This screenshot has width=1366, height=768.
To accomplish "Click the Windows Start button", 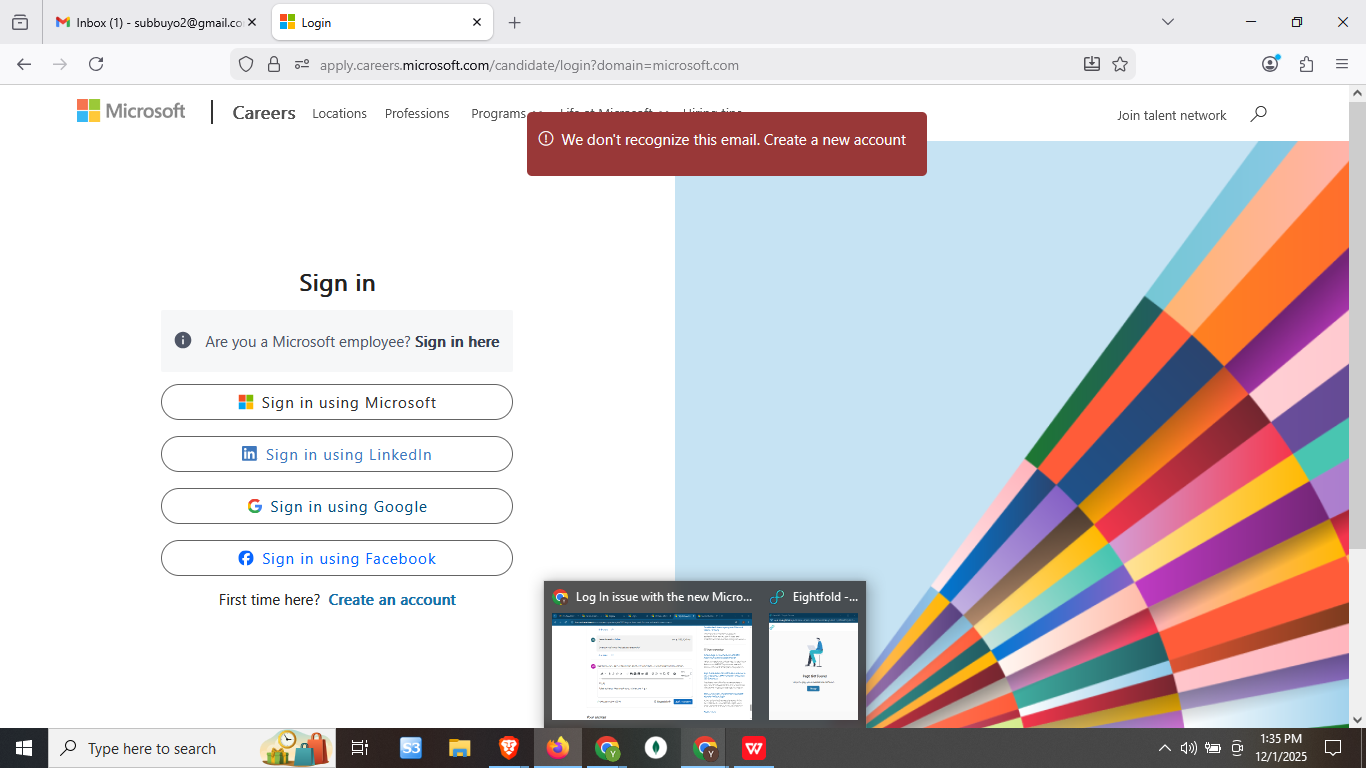I will (22, 747).
